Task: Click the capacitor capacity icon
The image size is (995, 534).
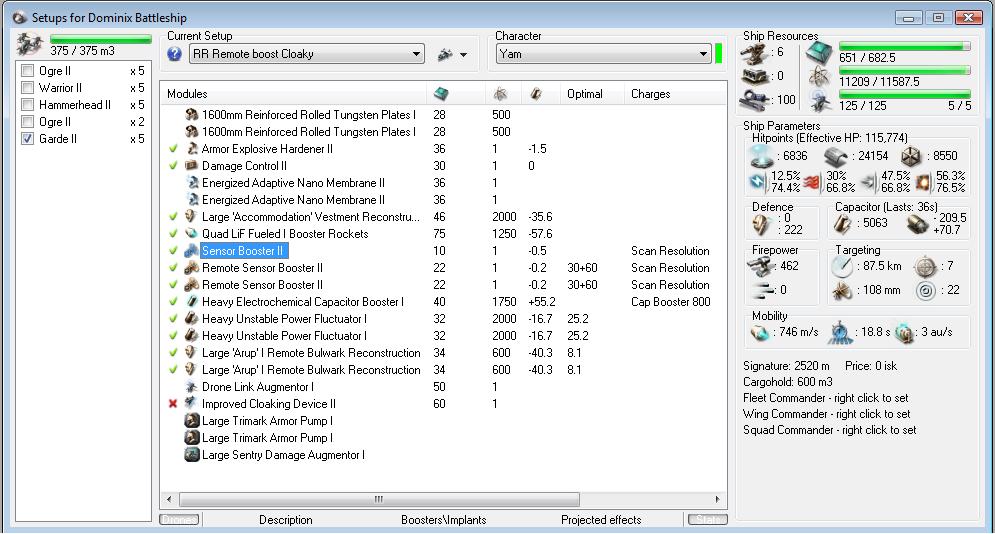Action: 843,223
